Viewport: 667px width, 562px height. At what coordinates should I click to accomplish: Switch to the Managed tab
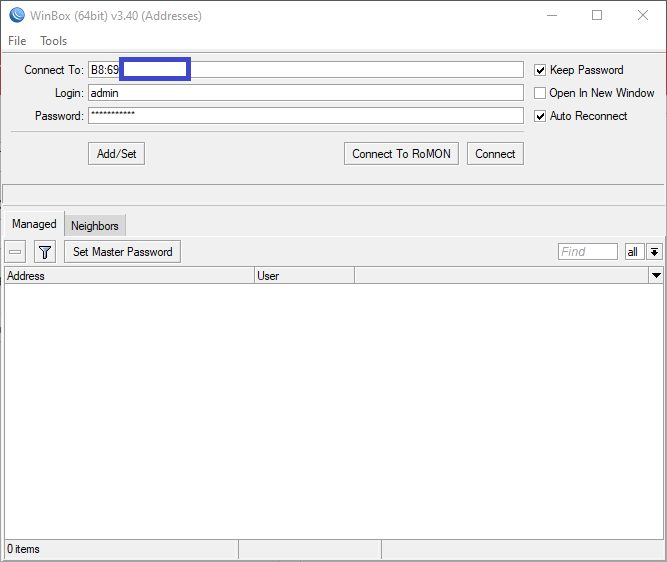tap(34, 224)
